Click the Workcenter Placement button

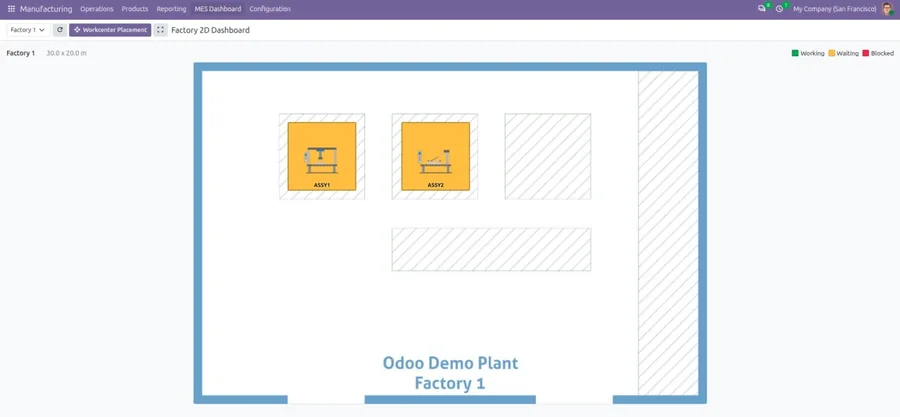tap(110, 30)
